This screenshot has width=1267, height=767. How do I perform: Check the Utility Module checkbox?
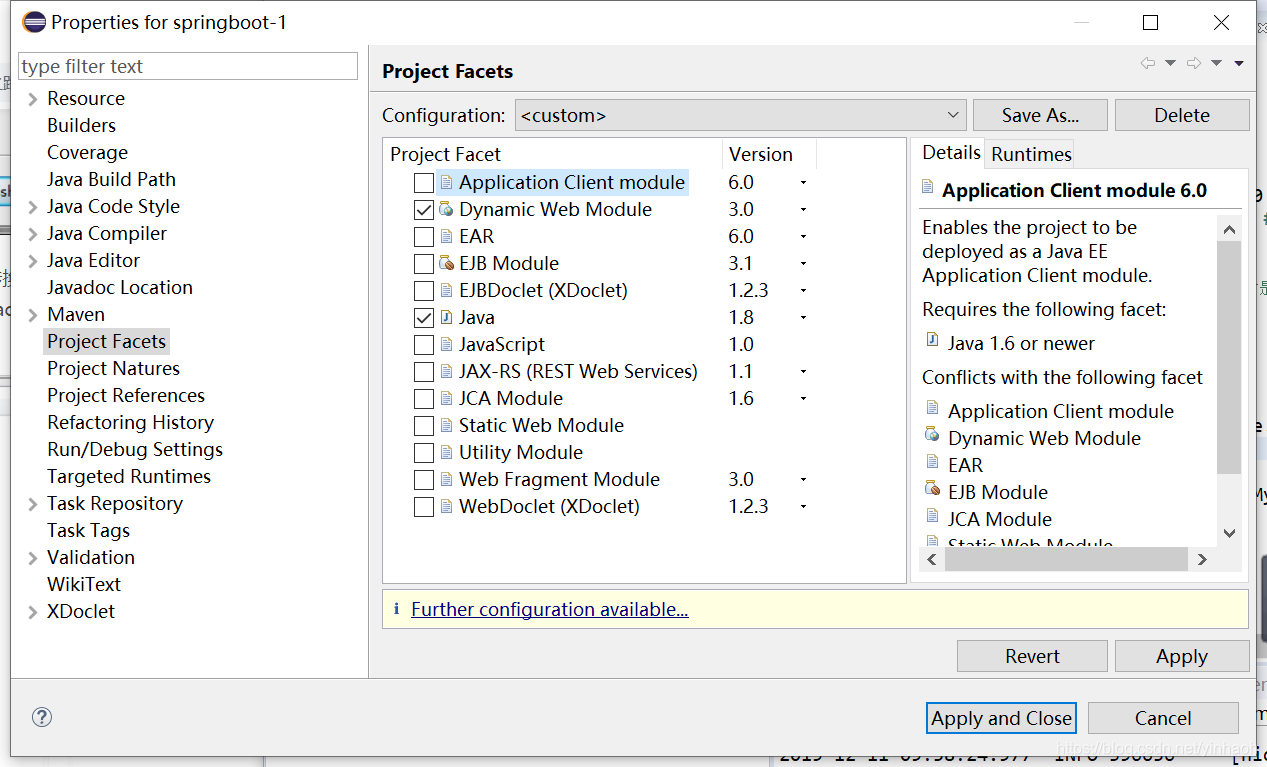click(x=424, y=453)
